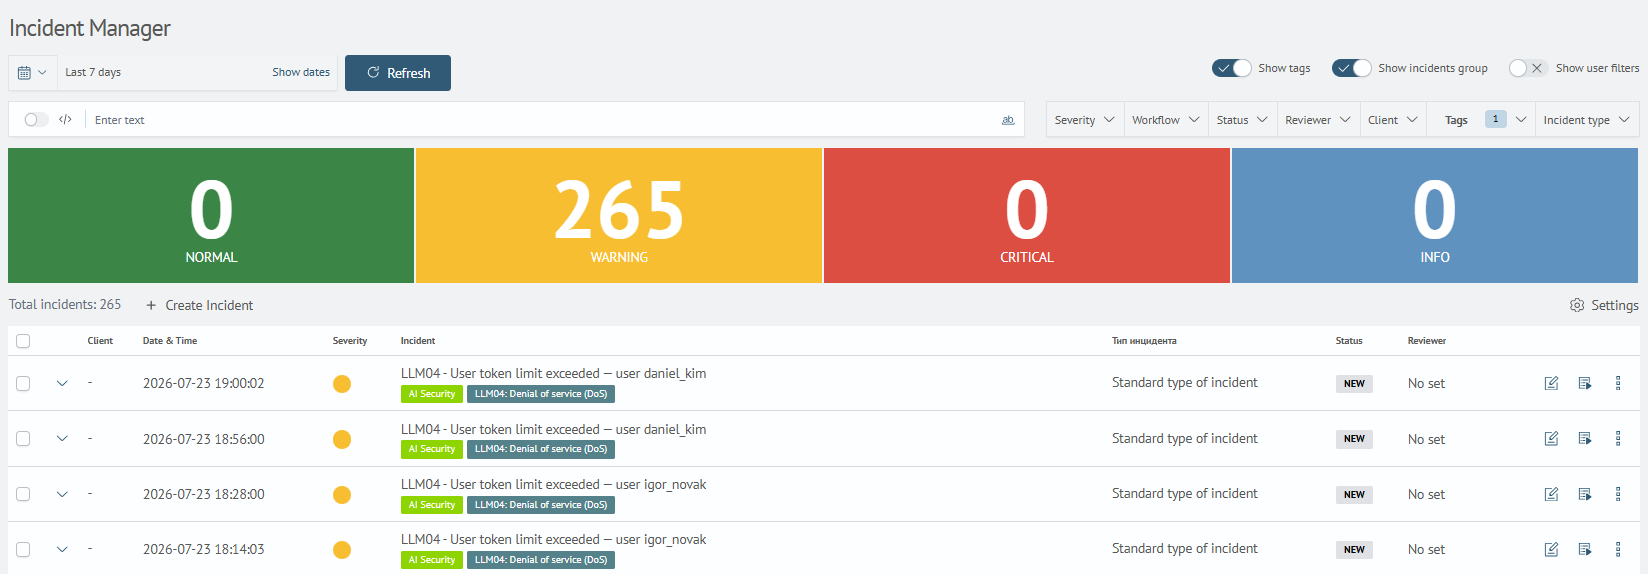Viewport: 1648px width, 574px height.
Task: Check the checkbox for 18:28:00 incident row
Action: [x=23, y=494]
